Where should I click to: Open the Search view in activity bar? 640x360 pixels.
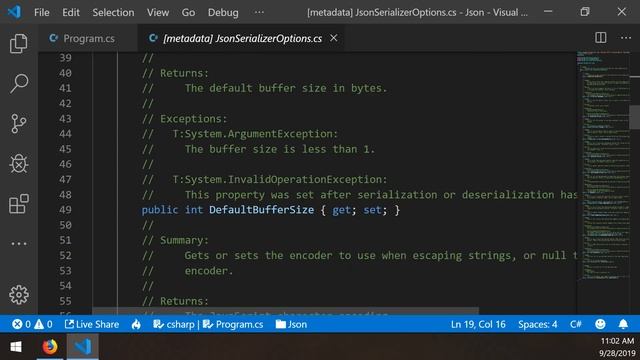19,83
